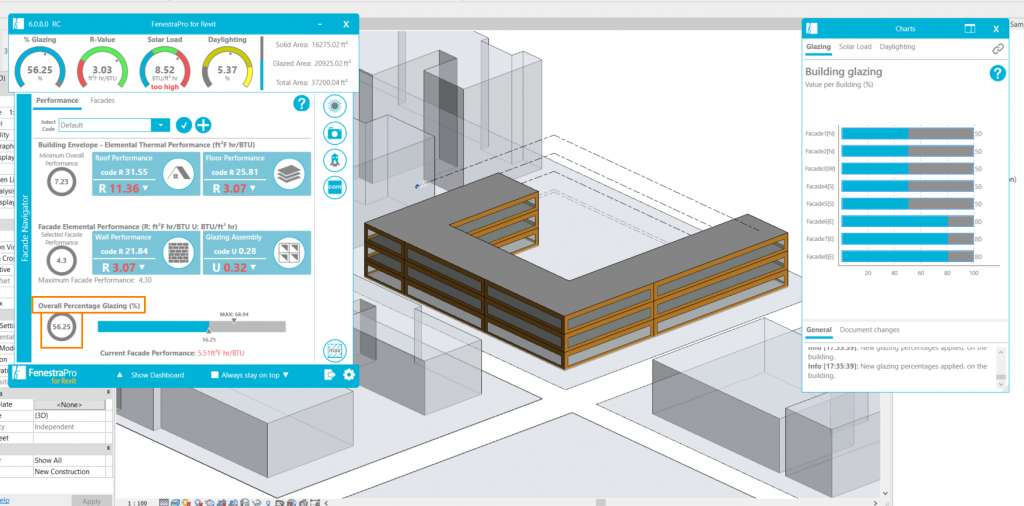Switch to the Facades tab

[103, 101]
